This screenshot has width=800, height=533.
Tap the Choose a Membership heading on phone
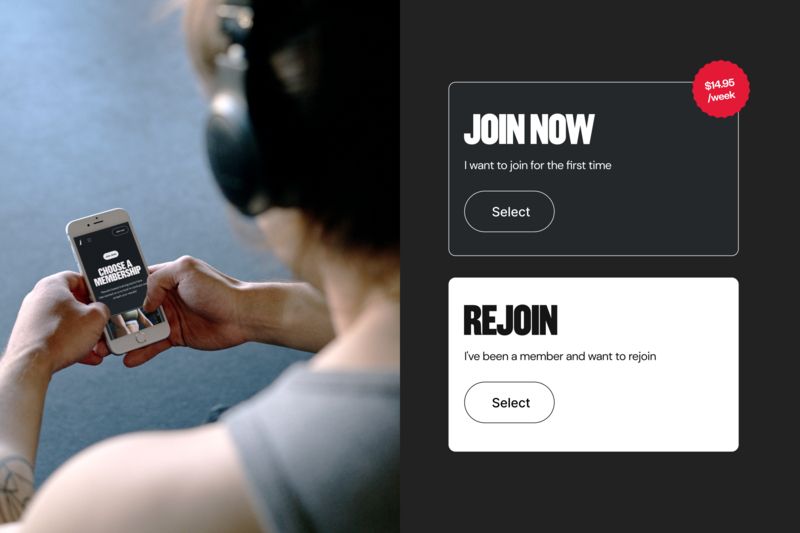(117, 272)
